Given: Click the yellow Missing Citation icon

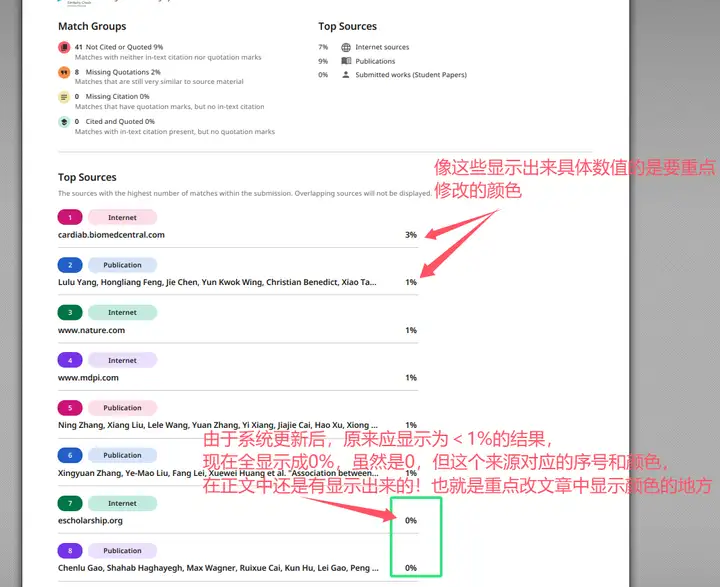Looking at the screenshot, I should 64,97.
